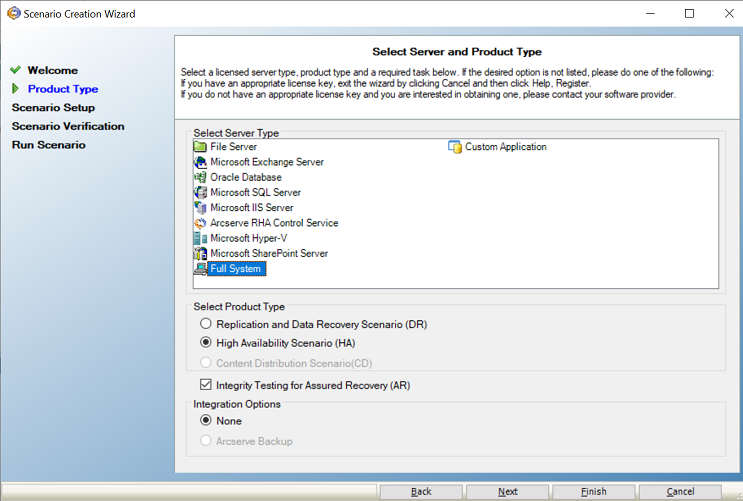Select the highlighted Full System entry
This screenshot has width=743, height=501.
pyautogui.click(x=236, y=269)
